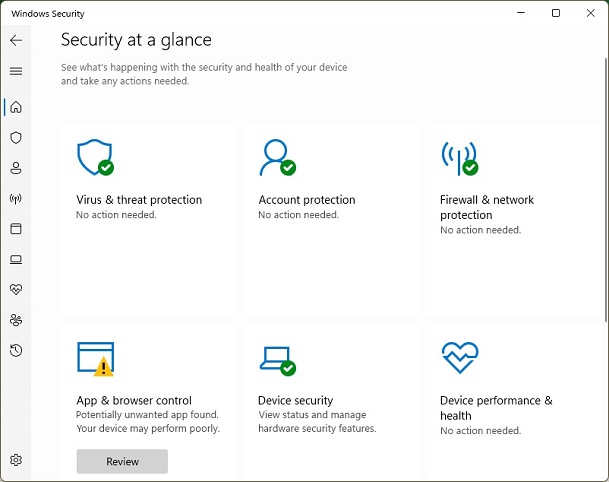Minimize the Windows Security window
This screenshot has height=482, width=609.
pos(521,13)
